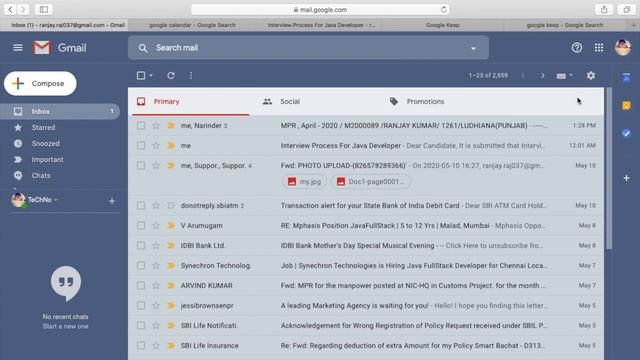Image resolution: width=640 pixels, height=360 pixels.
Task: Open the Google account avatar
Action: [x=623, y=48]
